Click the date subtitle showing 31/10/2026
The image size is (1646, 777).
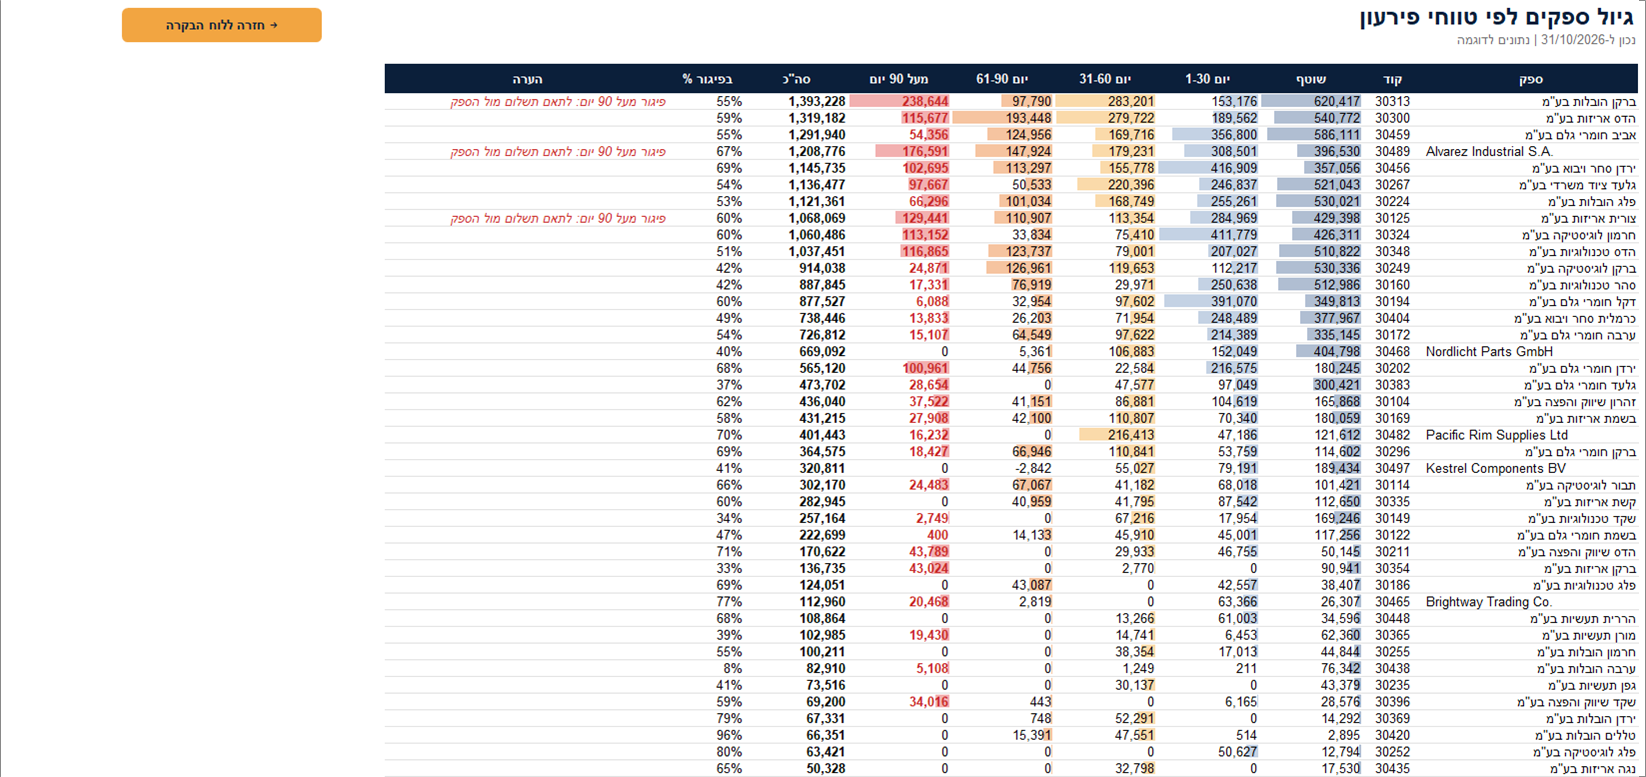coord(1546,40)
